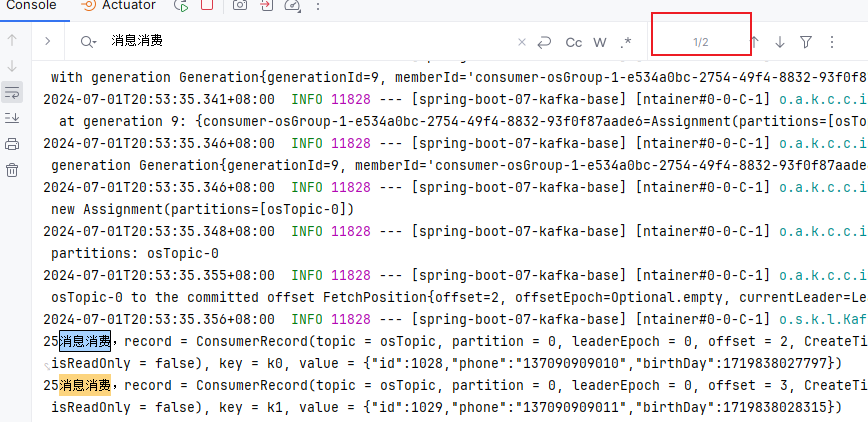Go to next search occurrence
Viewport: 868px width, 422px height.
[780, 42]
